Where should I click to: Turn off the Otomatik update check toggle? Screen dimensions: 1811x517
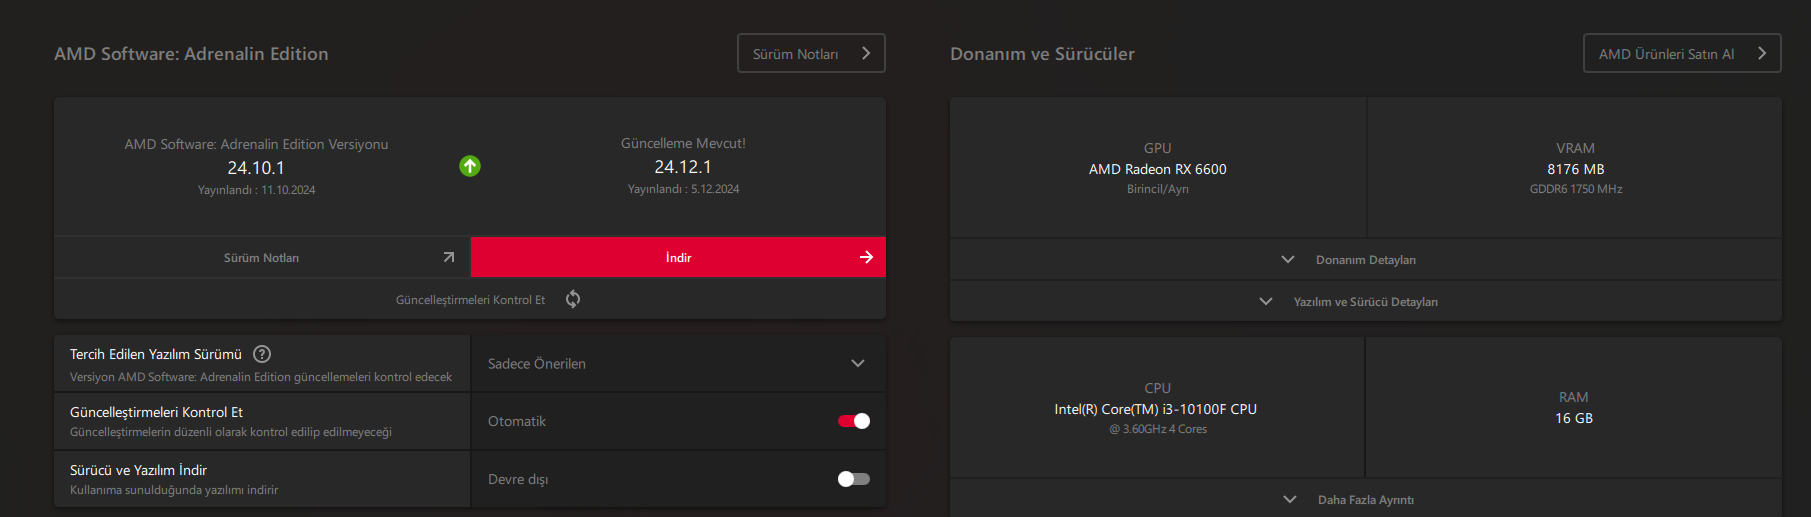coord(854,421)
